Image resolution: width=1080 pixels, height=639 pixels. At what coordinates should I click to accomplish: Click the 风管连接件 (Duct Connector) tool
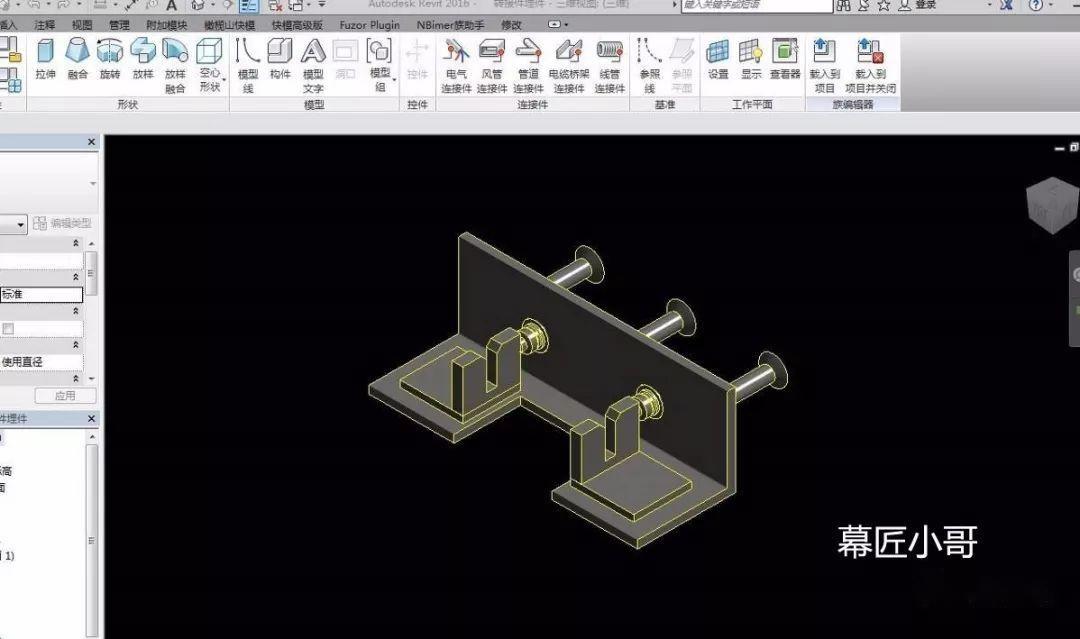(x=492, y=66)
